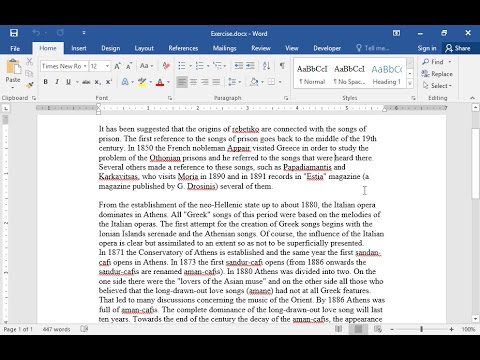Increase indent of paragraph
The width and height of the screenshot is (480, 360).
tap(250, 66)
